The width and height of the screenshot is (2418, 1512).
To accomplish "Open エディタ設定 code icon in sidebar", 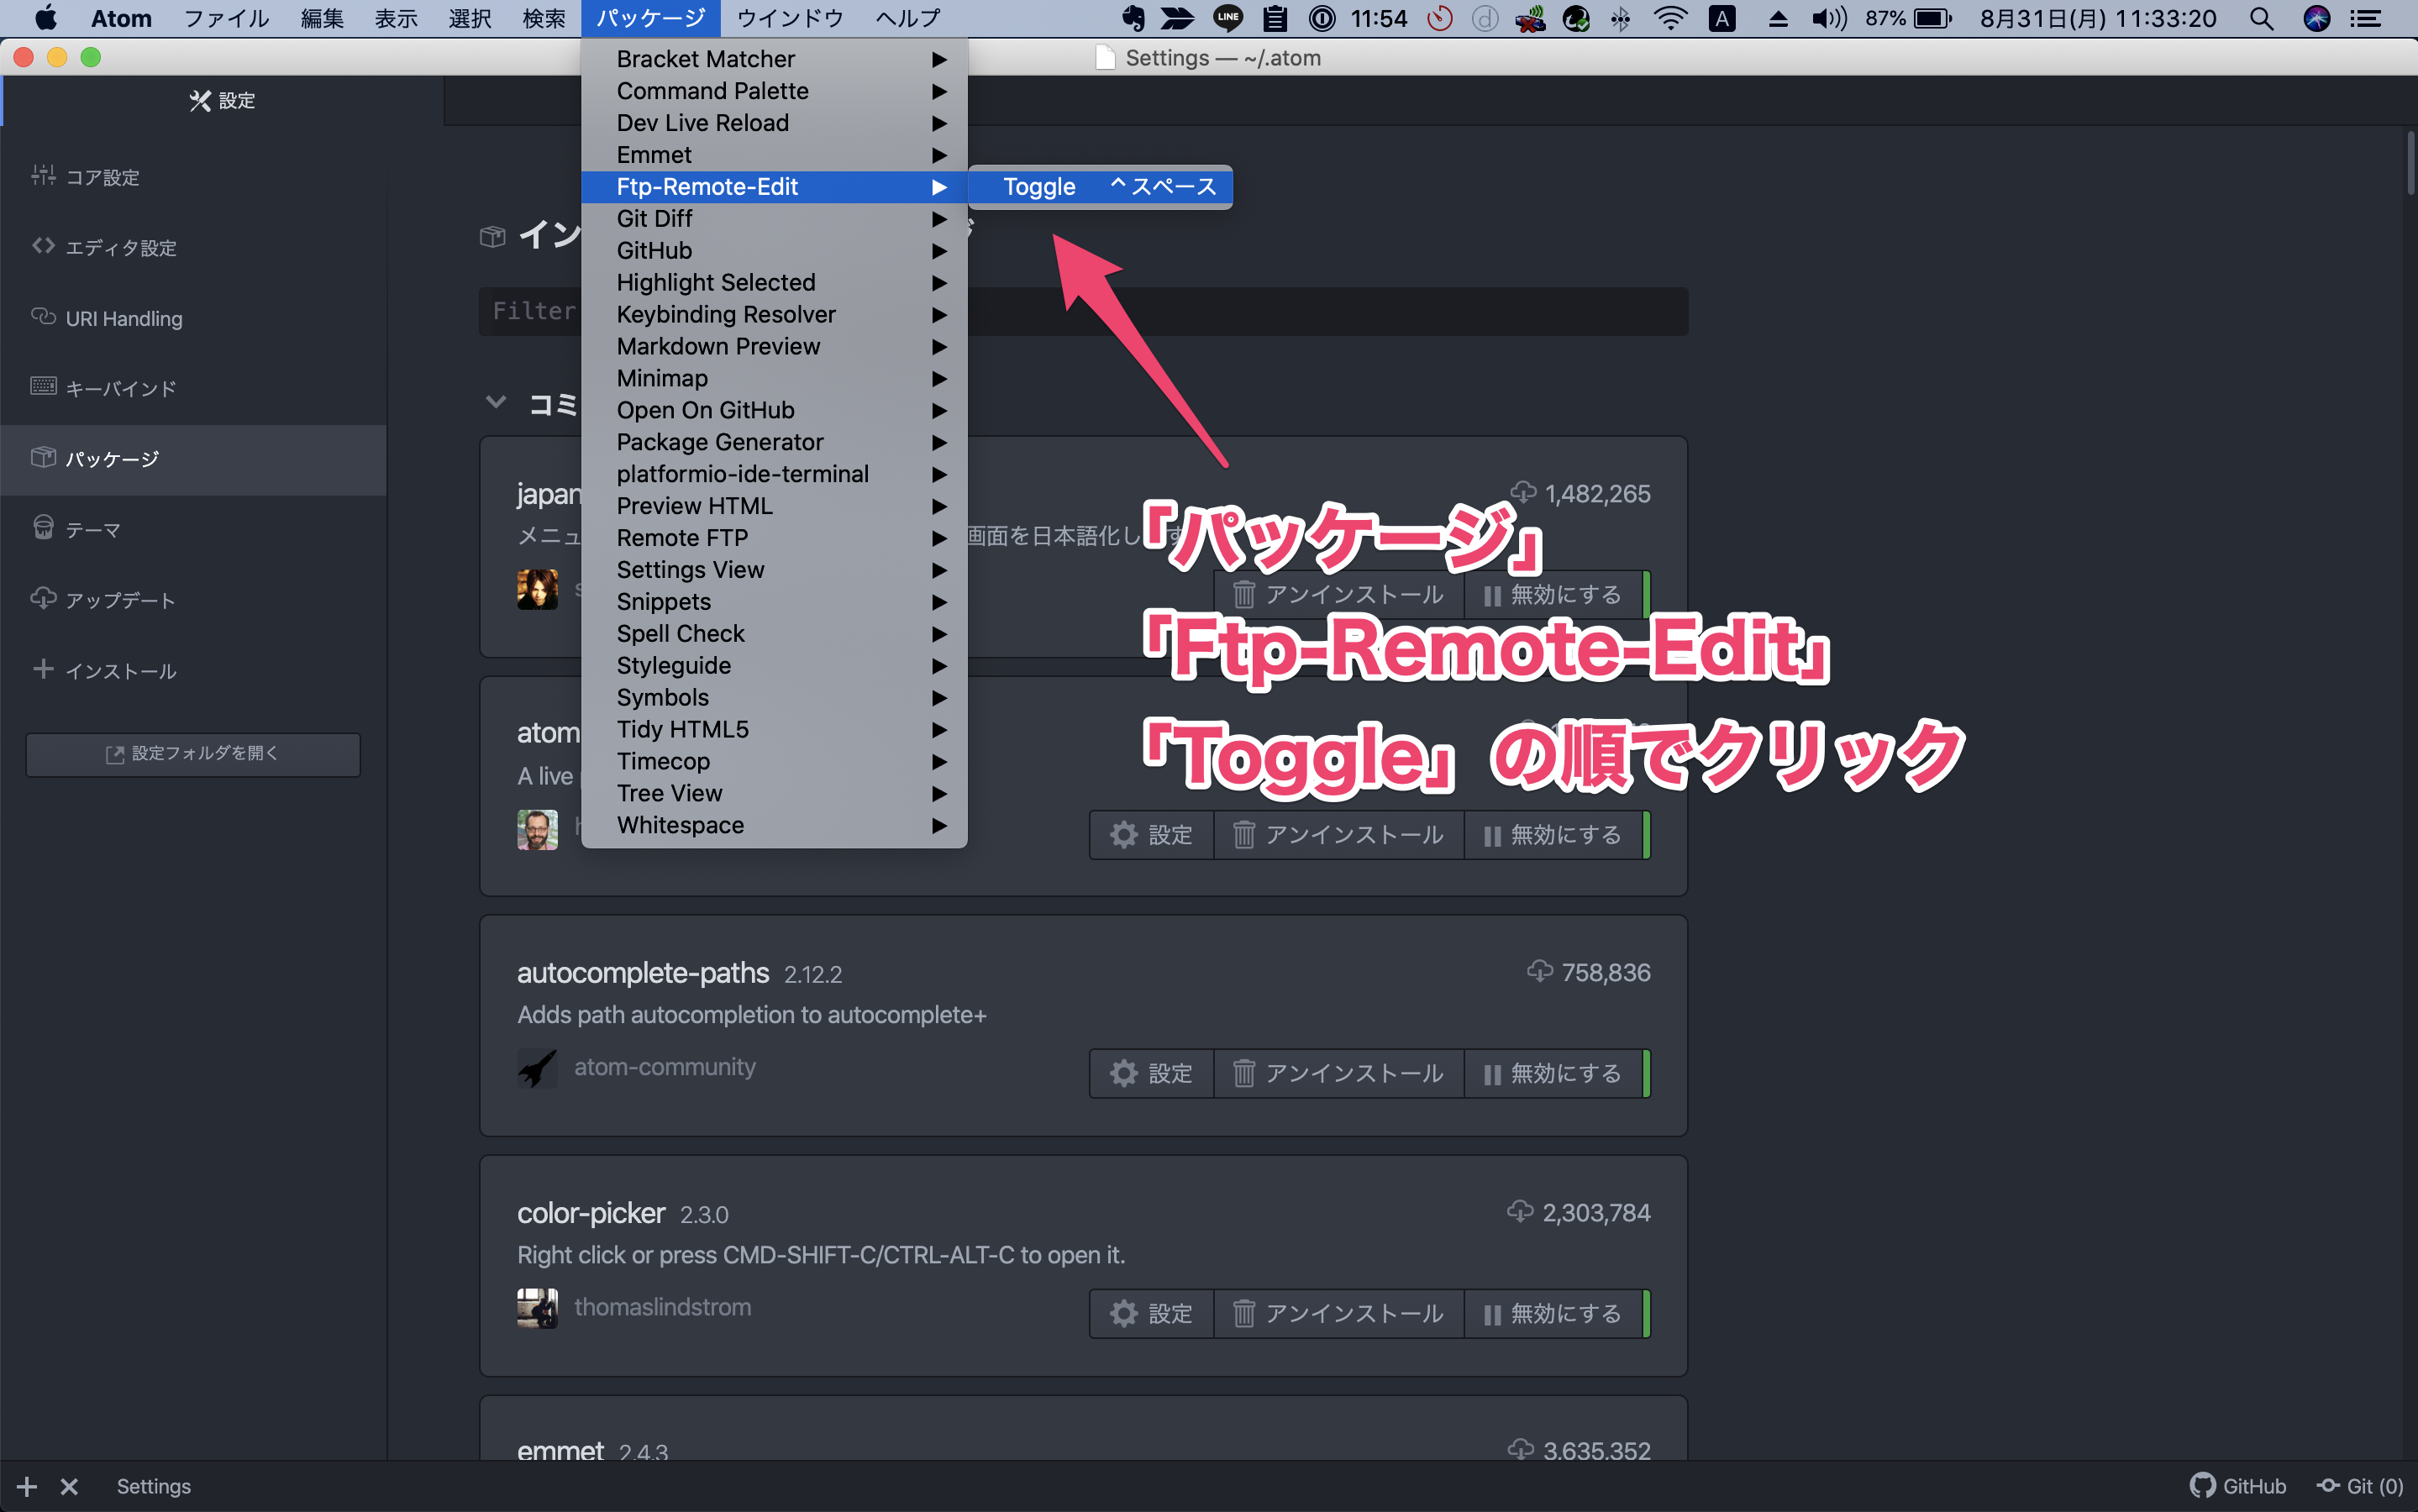I will point(43,246).
